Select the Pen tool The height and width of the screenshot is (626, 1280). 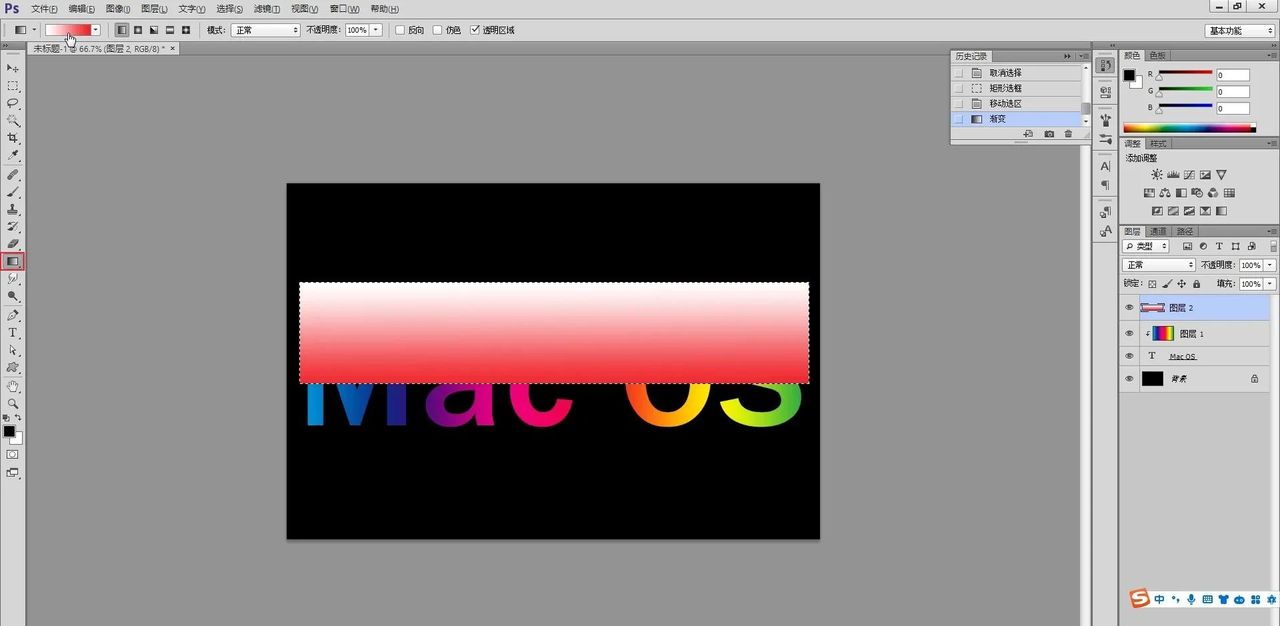(13, 315)
